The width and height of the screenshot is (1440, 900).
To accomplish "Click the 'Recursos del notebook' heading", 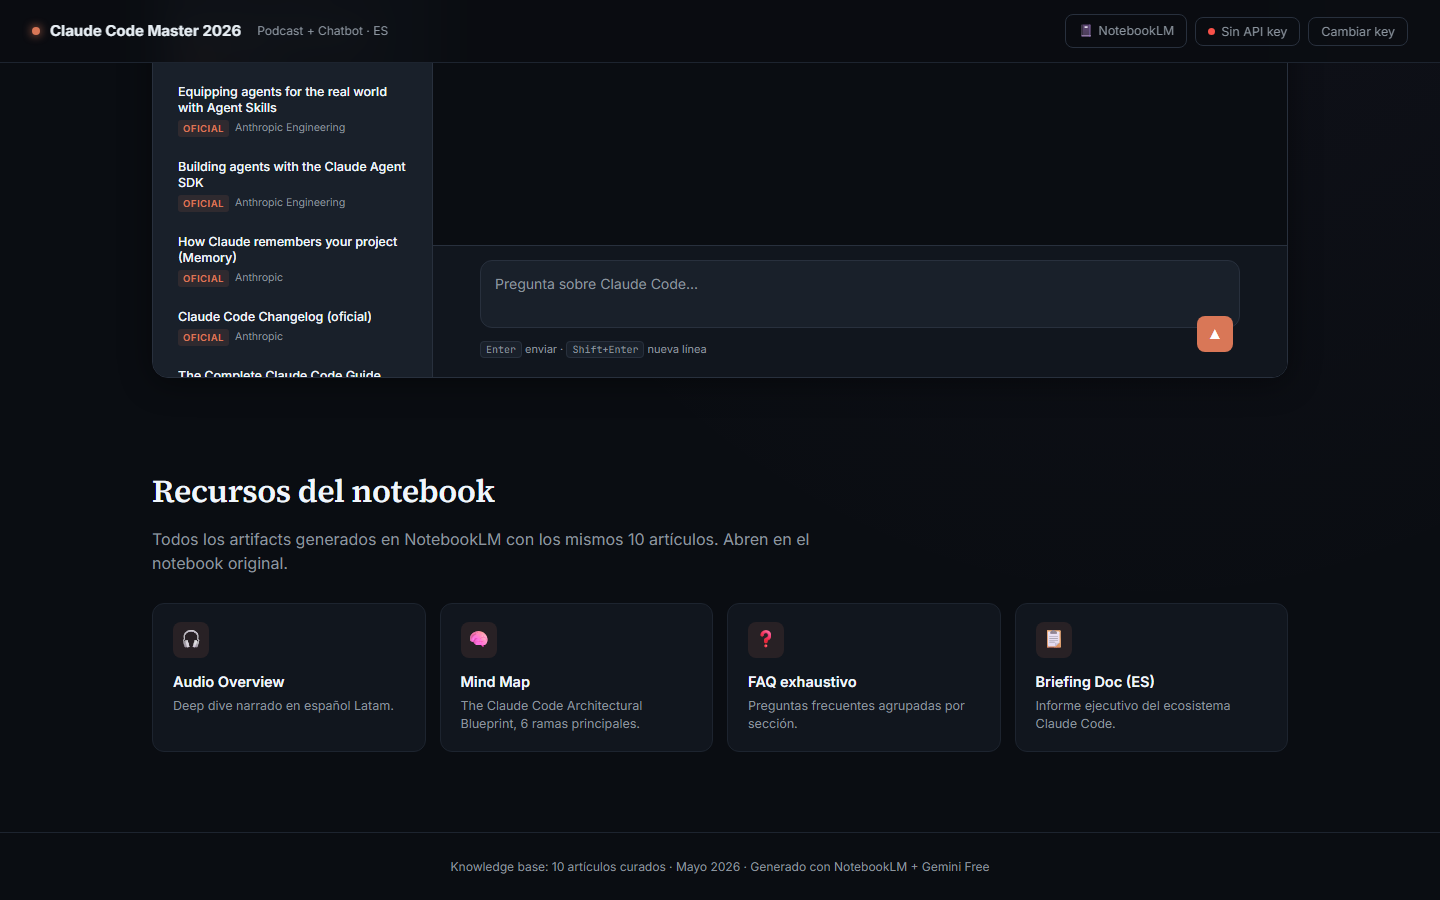I will [323, 491].
